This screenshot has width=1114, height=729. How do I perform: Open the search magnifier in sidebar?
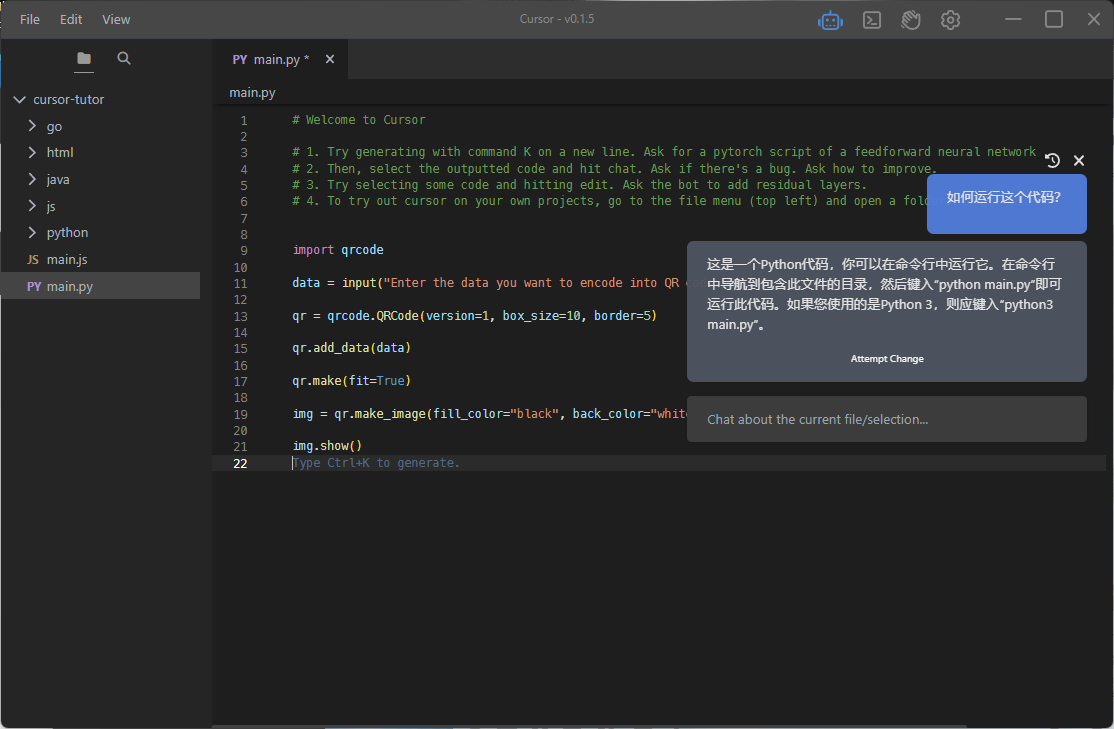[124, 59]
